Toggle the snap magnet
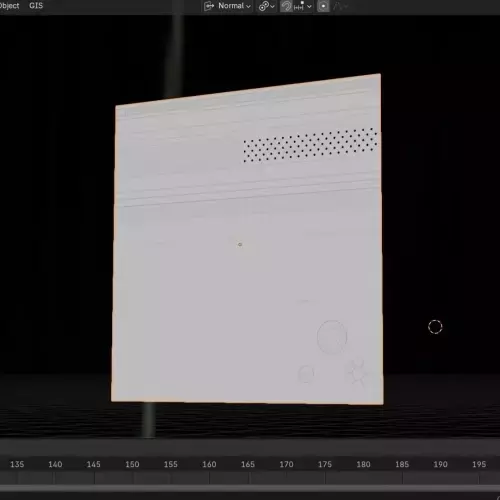Screen dimensions: 500x500 [x=286, y=6]
